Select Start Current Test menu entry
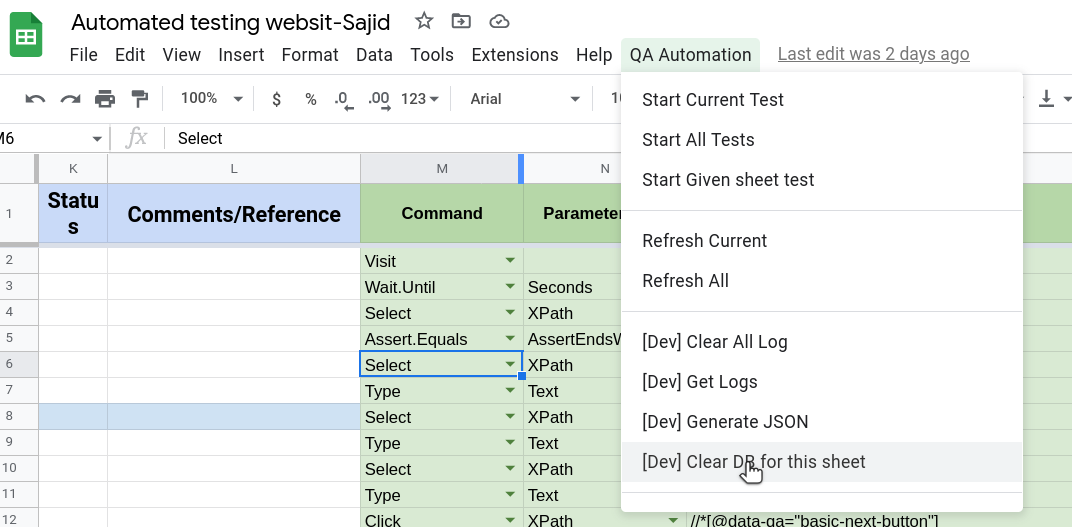This screenshot has width=1072, height=527. [712, 100]
